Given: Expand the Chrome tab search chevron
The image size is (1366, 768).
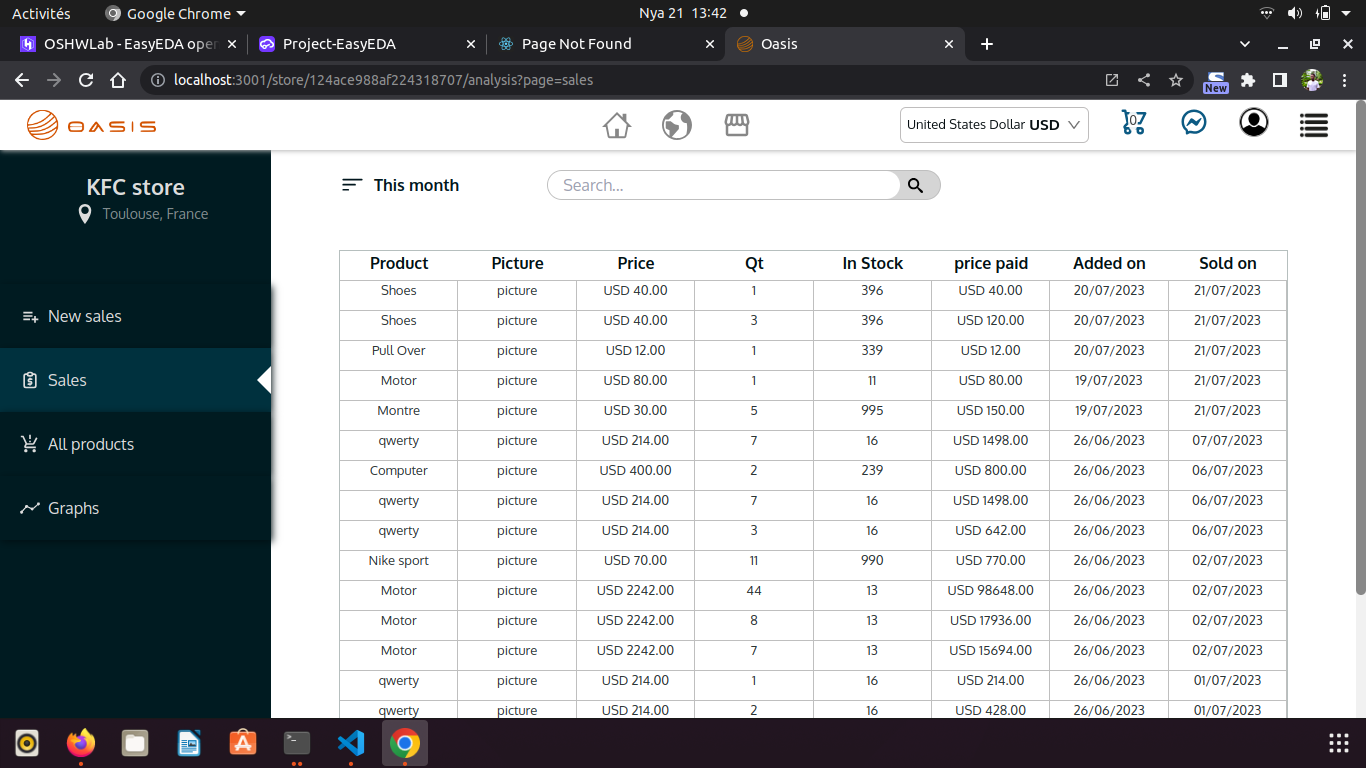Looking at the screenshot, I should (x=1245, y=44).
